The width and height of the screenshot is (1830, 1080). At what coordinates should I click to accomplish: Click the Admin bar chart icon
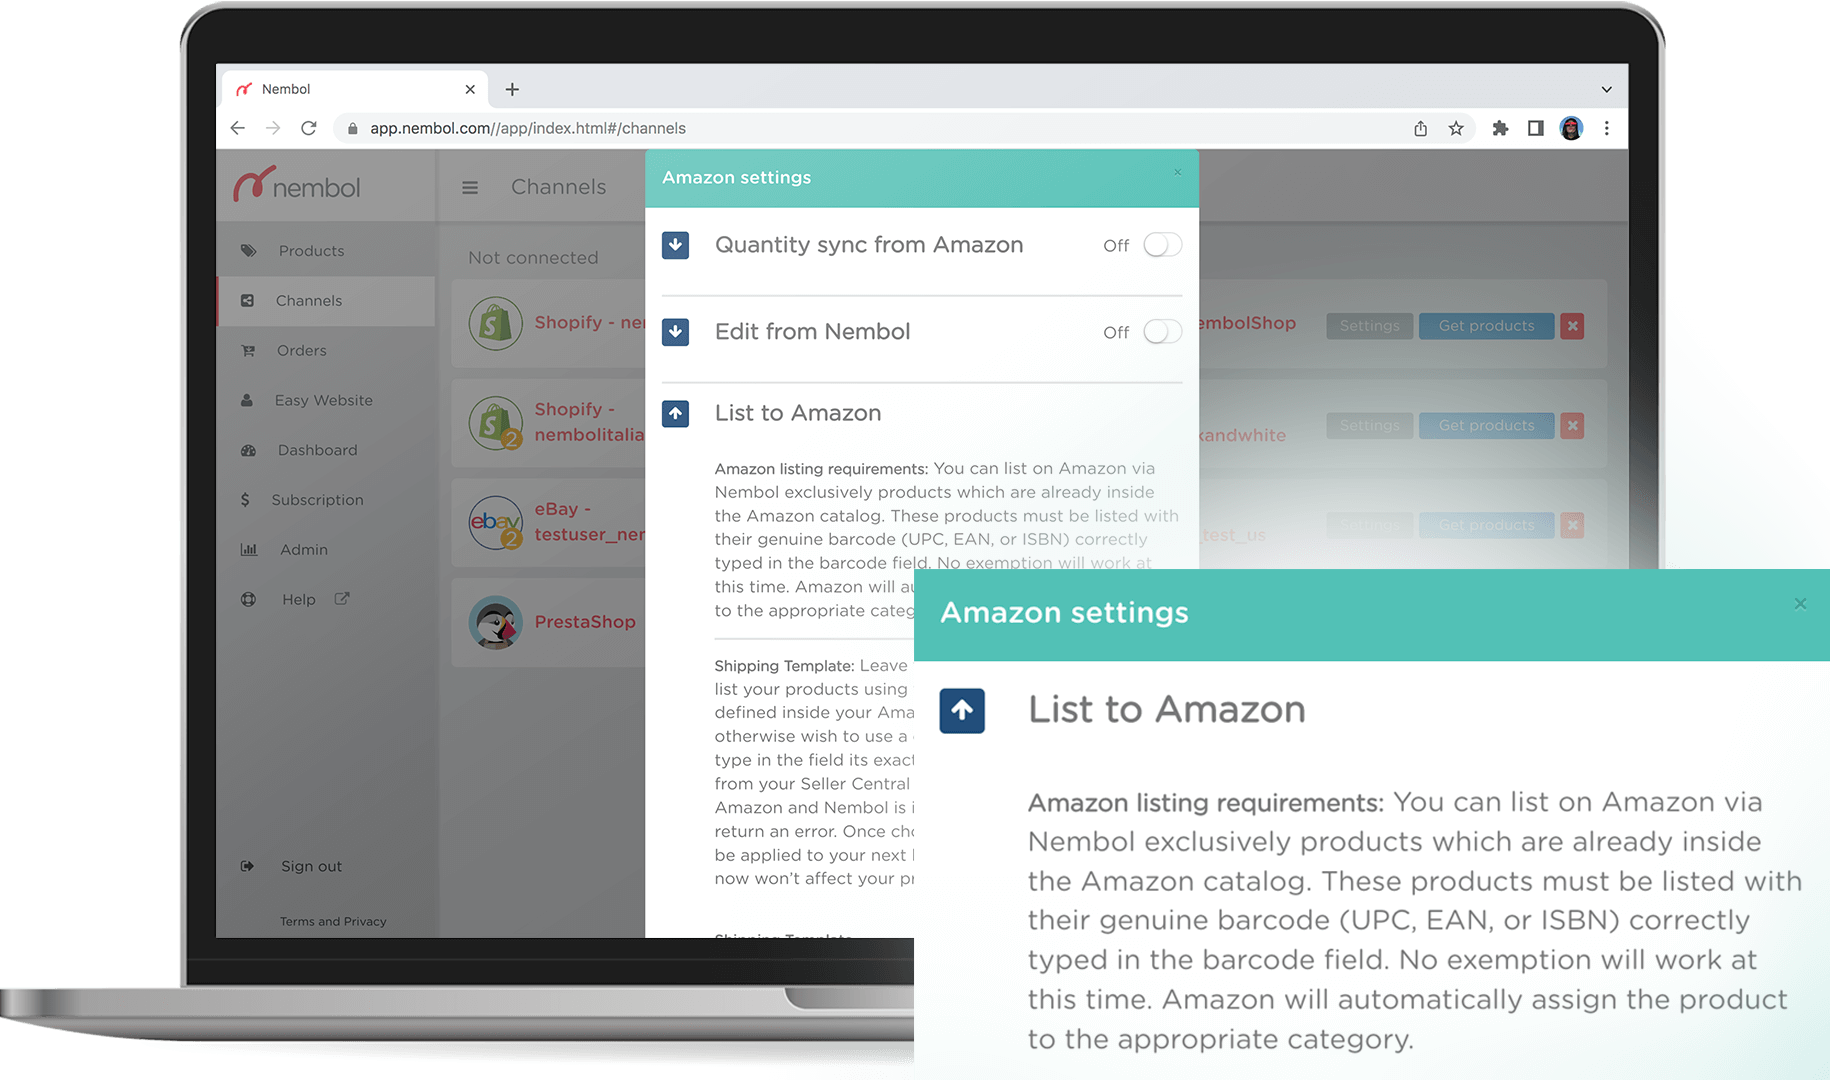(248, 550)
